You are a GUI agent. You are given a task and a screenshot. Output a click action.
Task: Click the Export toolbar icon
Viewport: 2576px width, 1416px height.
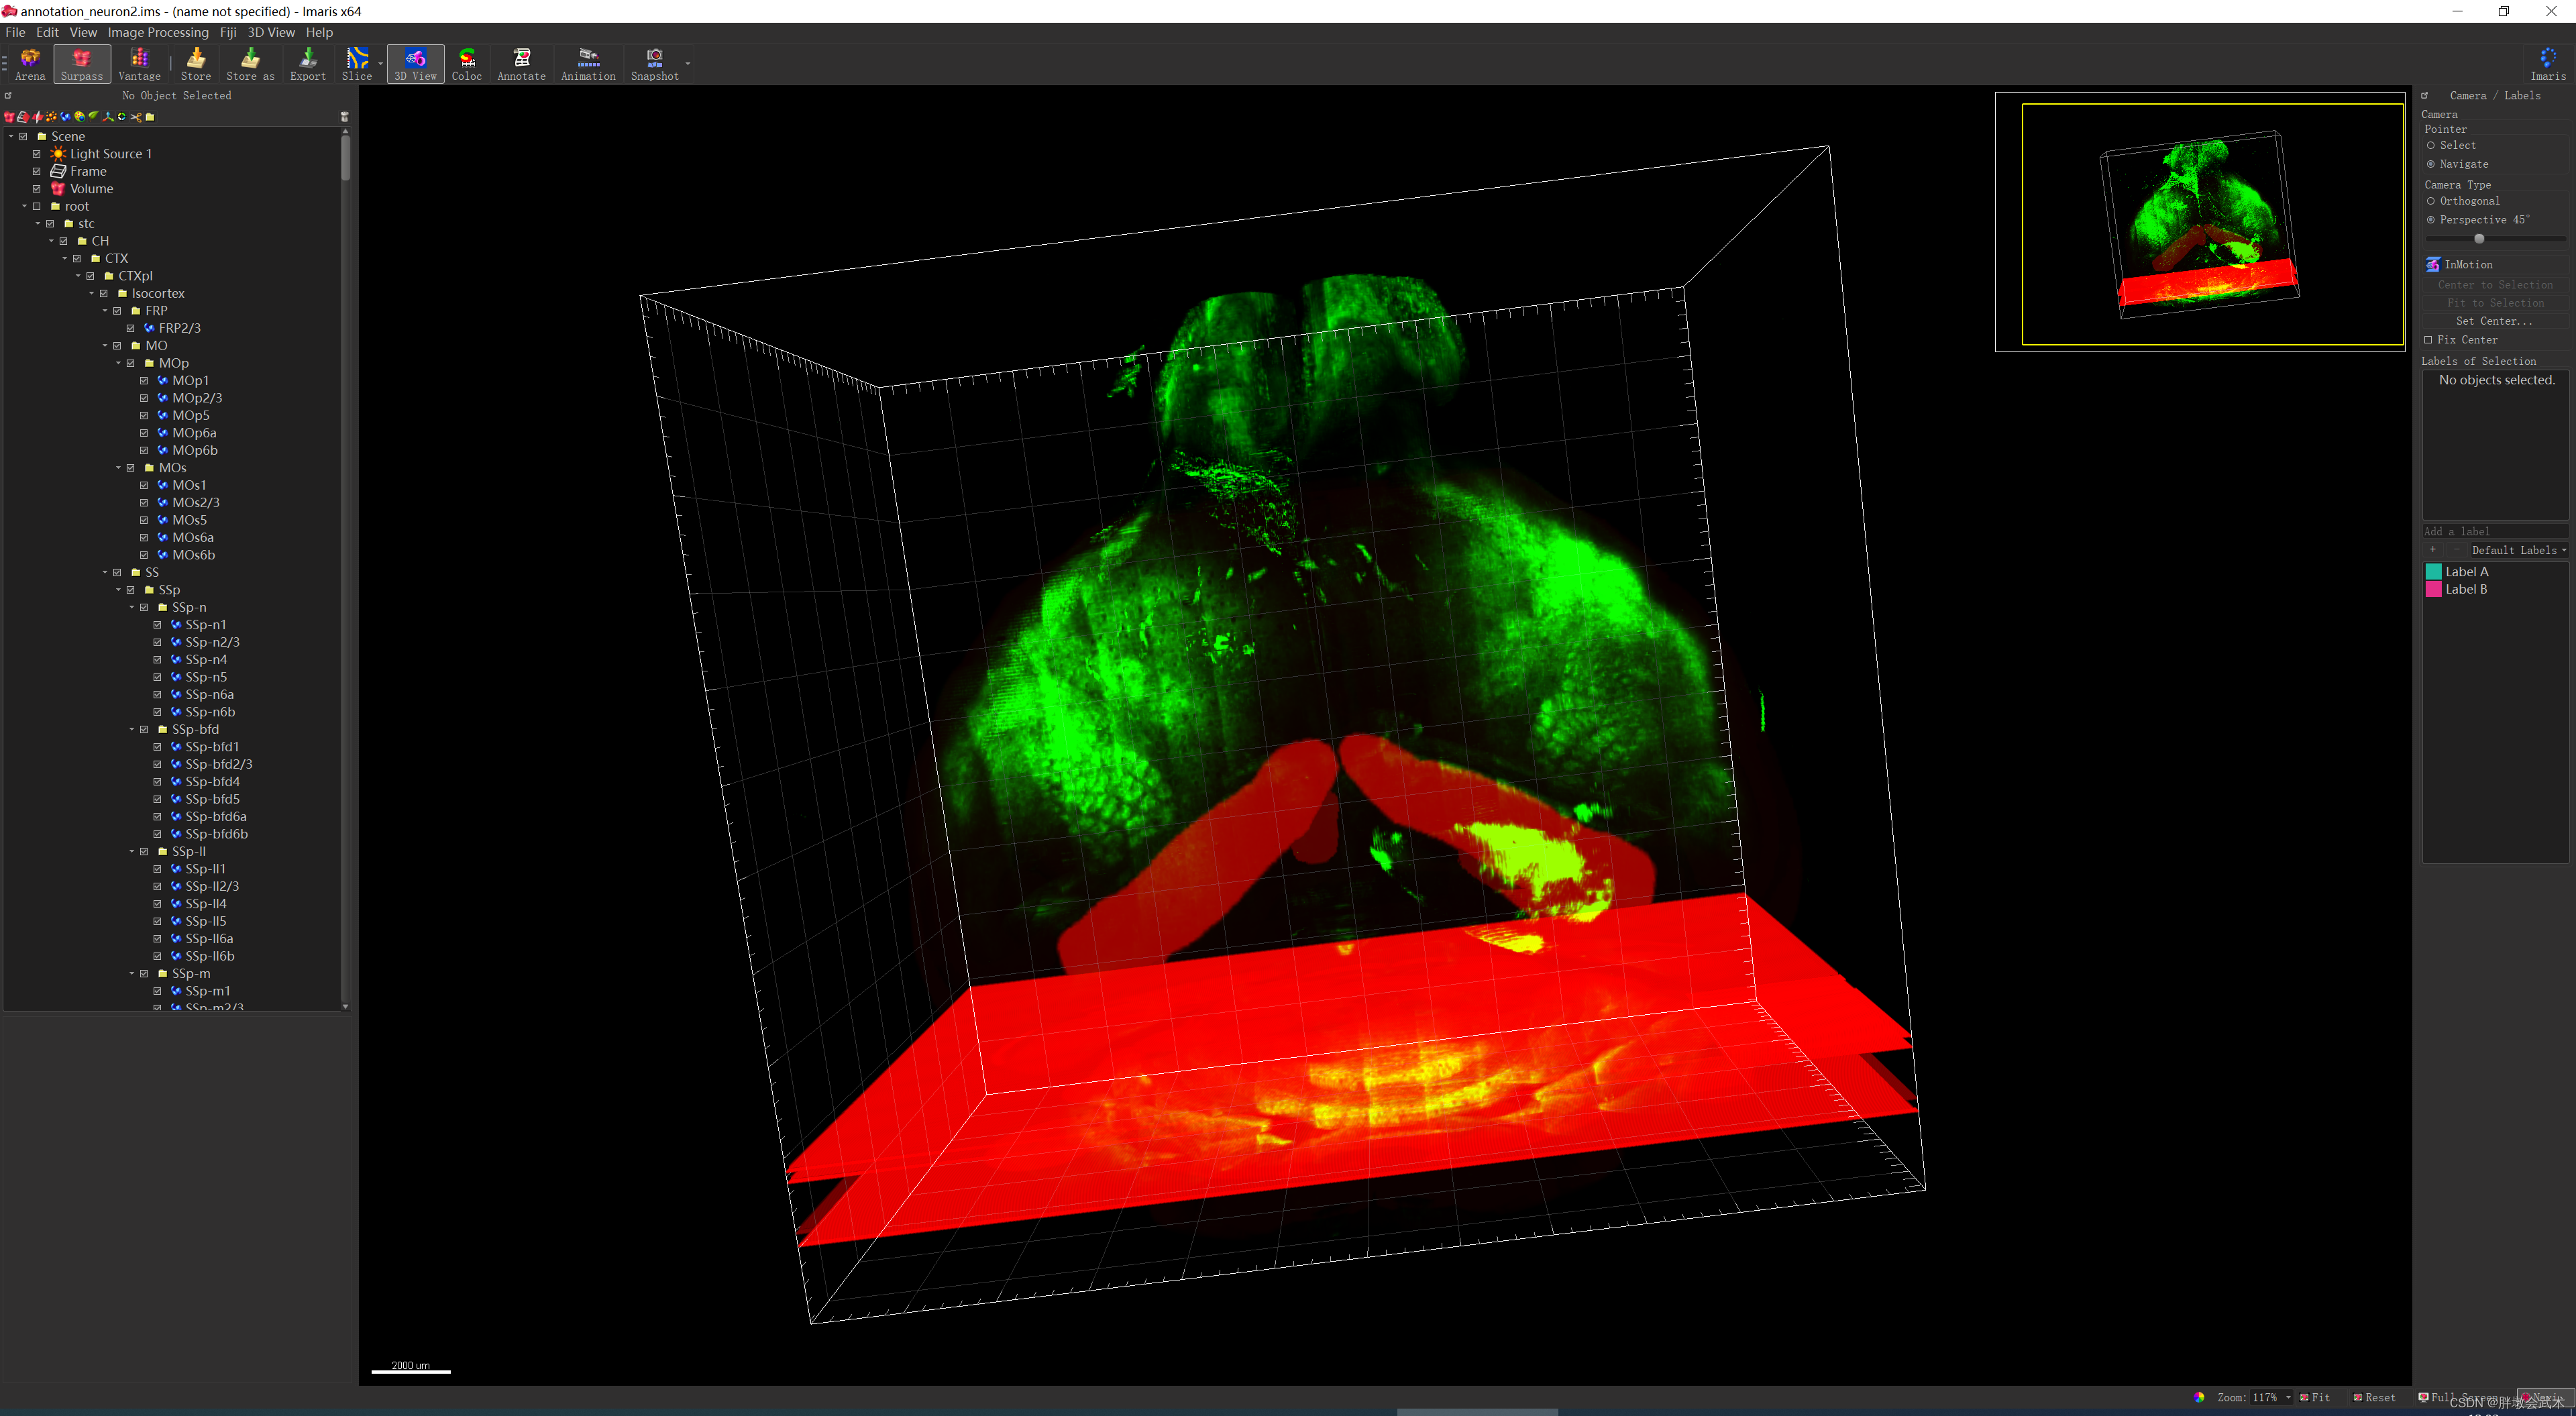point(308,65)
